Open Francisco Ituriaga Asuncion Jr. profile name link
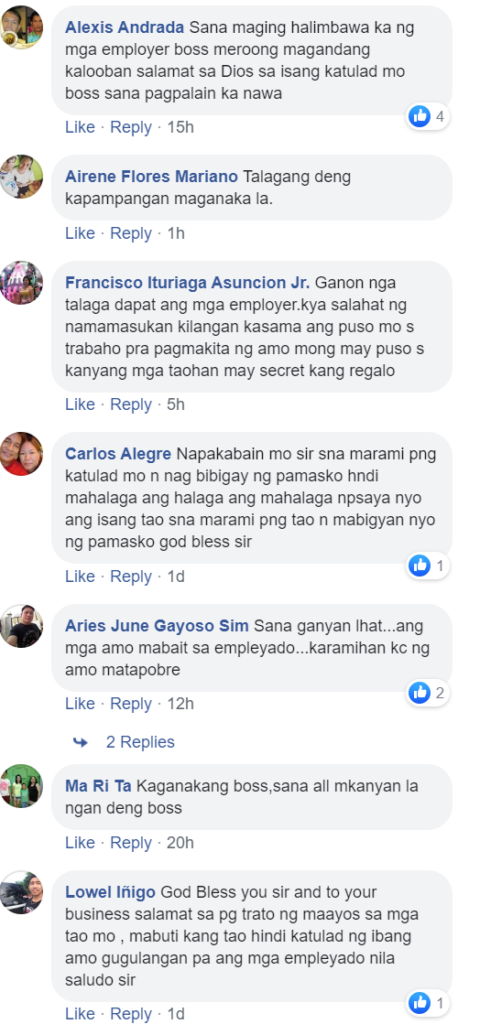Screen dimensions: 480x1024 [x=187, y=283]
